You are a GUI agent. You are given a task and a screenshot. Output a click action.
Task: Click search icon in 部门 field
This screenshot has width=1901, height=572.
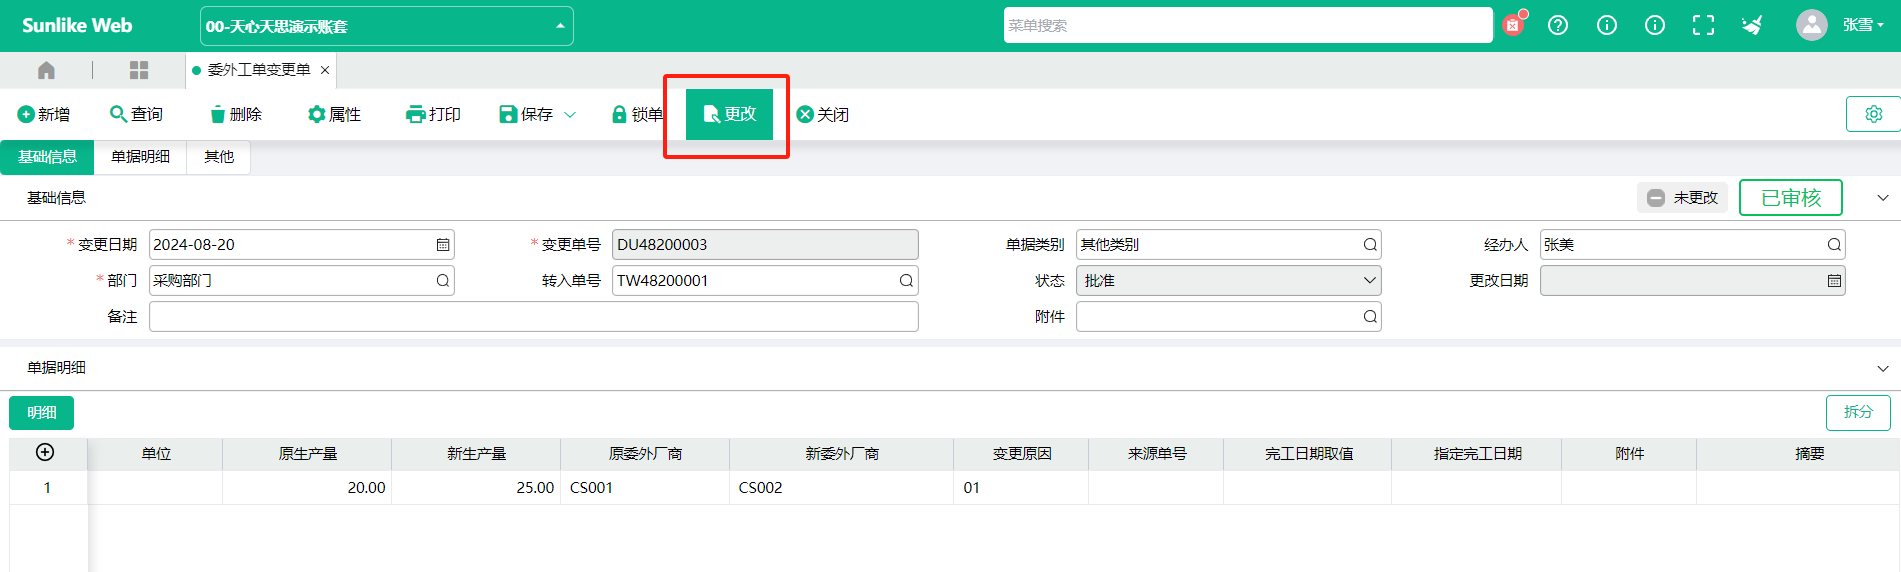click(x=442, y=281)
